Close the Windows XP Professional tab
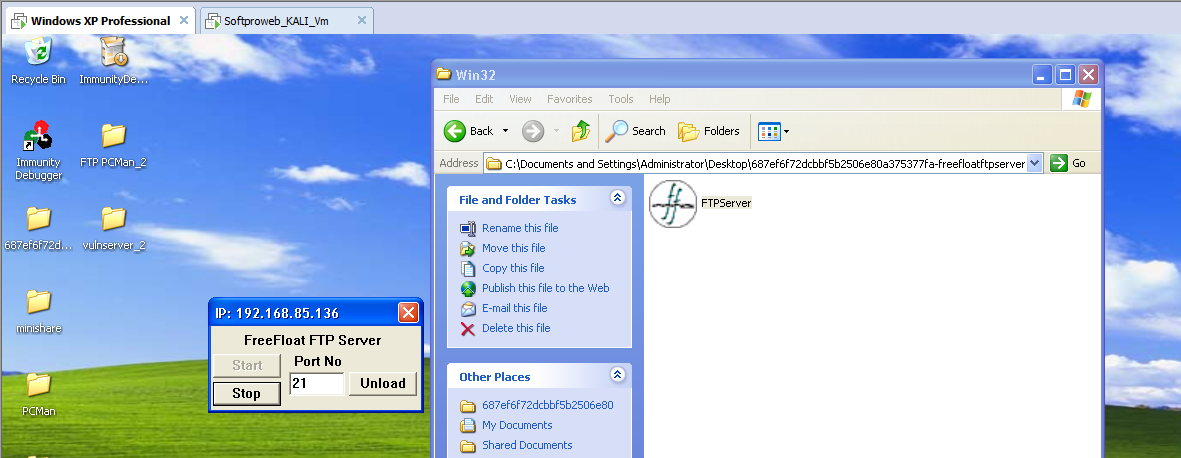The image size is (1181, 458). (x=184, y=20)
